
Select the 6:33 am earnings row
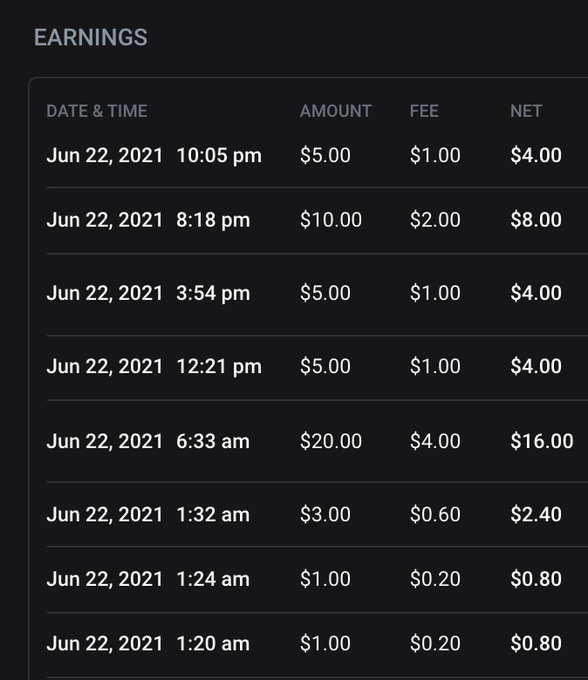(317, 441)
